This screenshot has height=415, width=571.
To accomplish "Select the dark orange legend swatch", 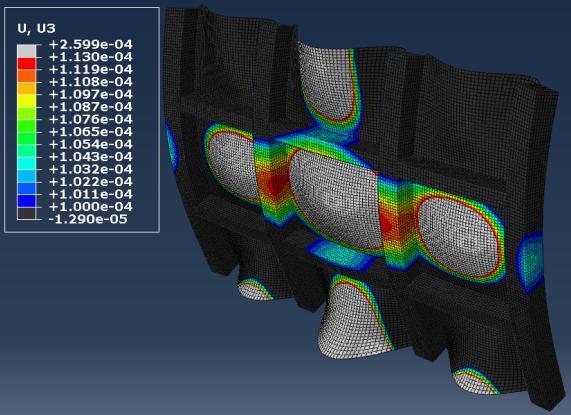I will [x=27, y=76].
